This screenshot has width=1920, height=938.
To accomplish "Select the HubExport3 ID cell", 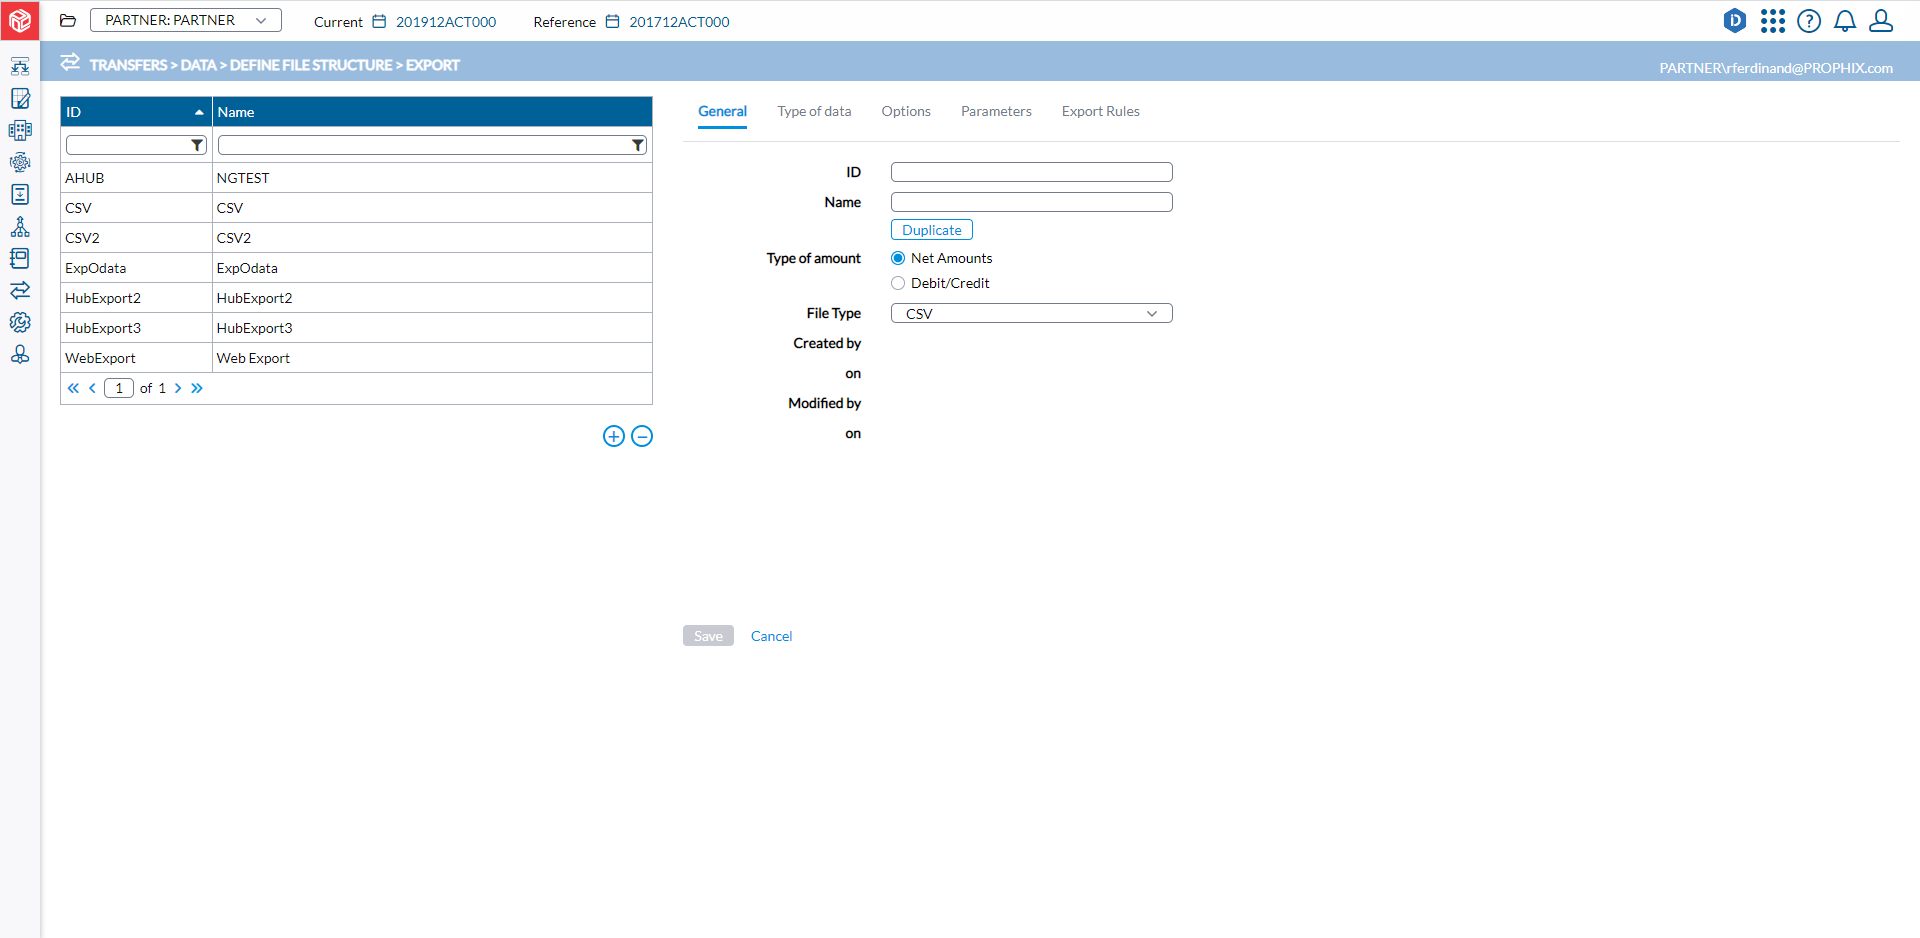I will pos(136,328).
